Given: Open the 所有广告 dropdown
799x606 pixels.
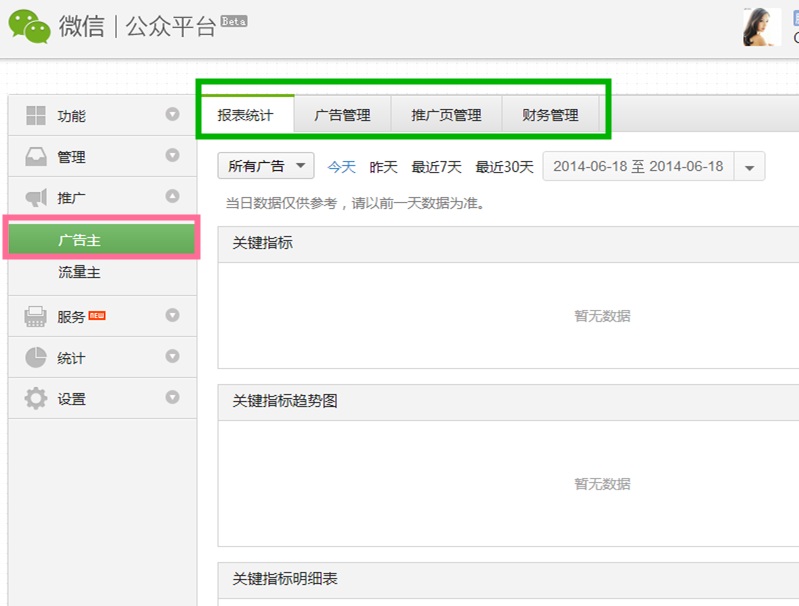Looking at the screenshot, I should [x=266, y=166].
